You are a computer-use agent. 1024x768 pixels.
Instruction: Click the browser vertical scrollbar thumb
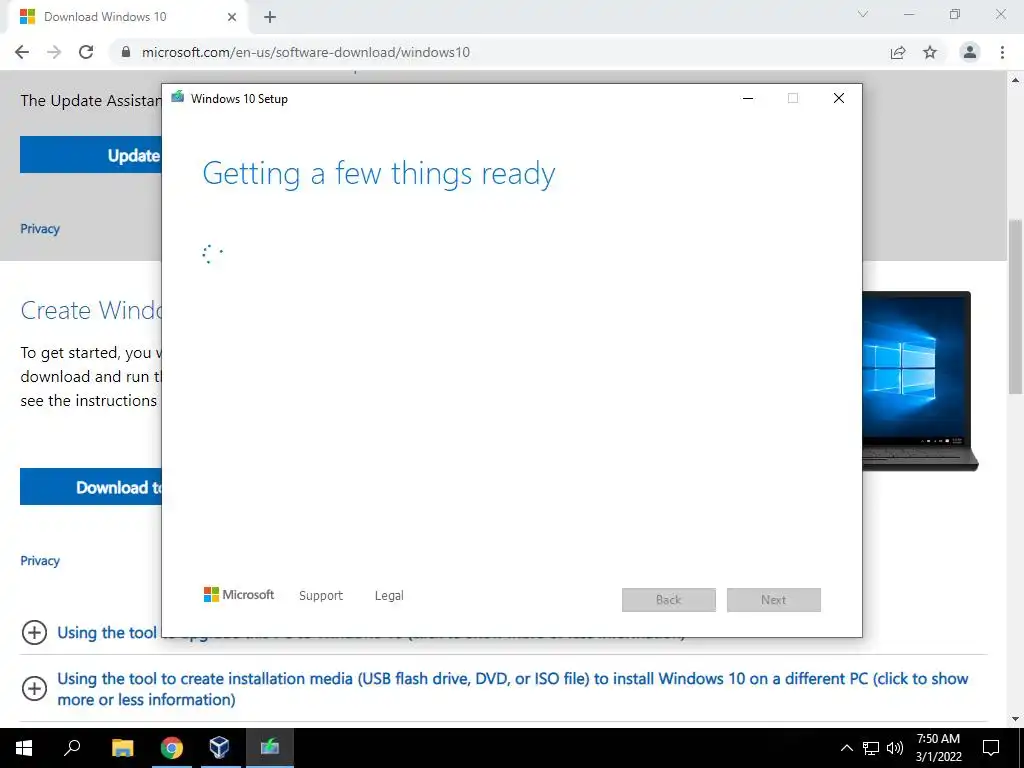(1015, 307)
